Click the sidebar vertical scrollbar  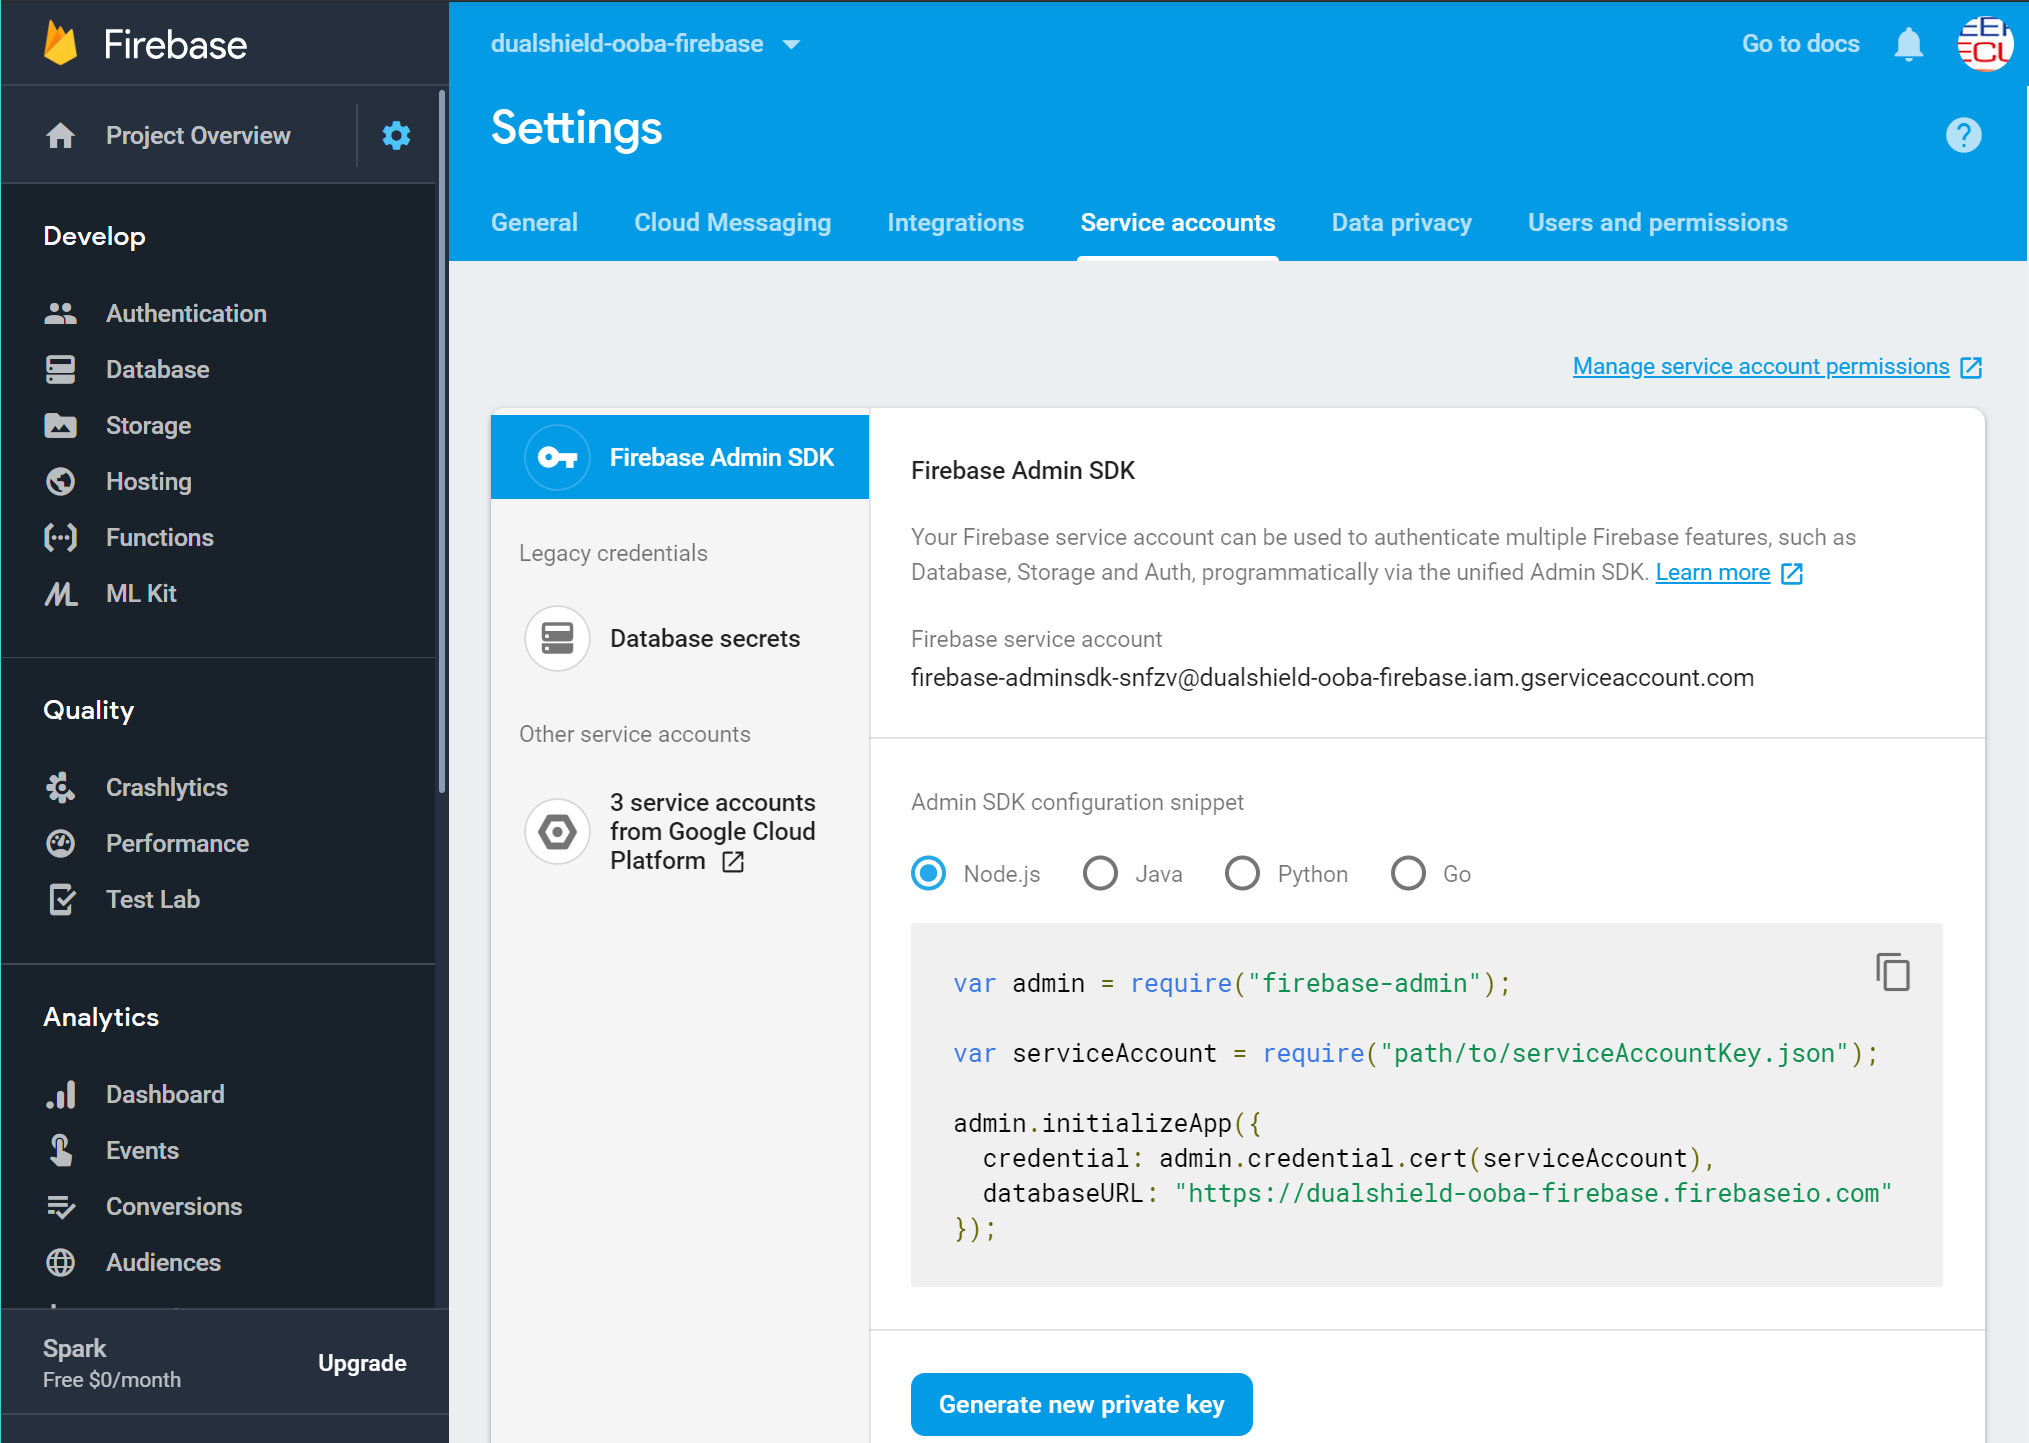(441, 440)
